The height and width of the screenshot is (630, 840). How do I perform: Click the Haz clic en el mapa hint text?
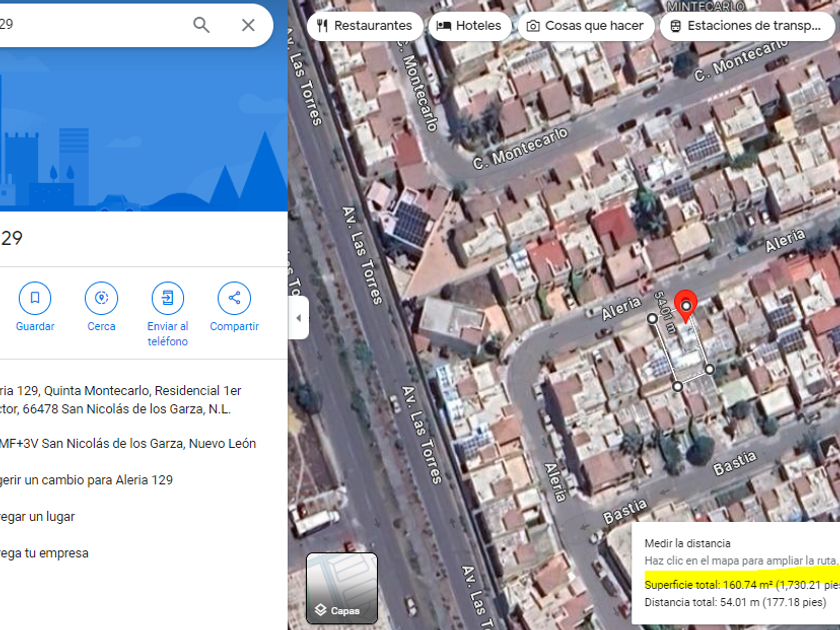click(x=741, y=560)
